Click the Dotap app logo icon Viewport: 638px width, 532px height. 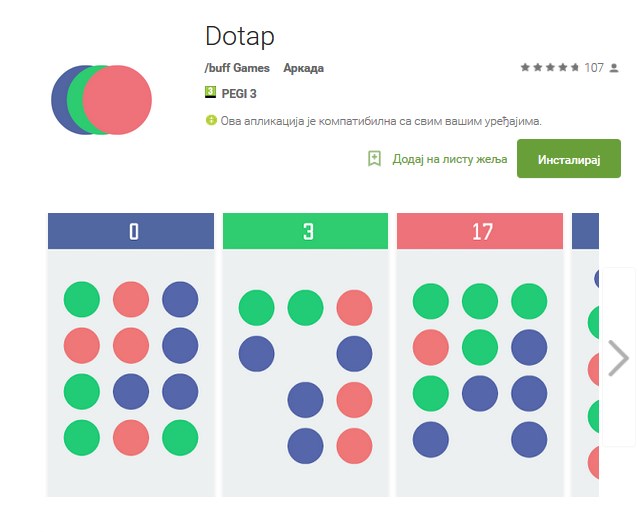[x=101, y=100]
